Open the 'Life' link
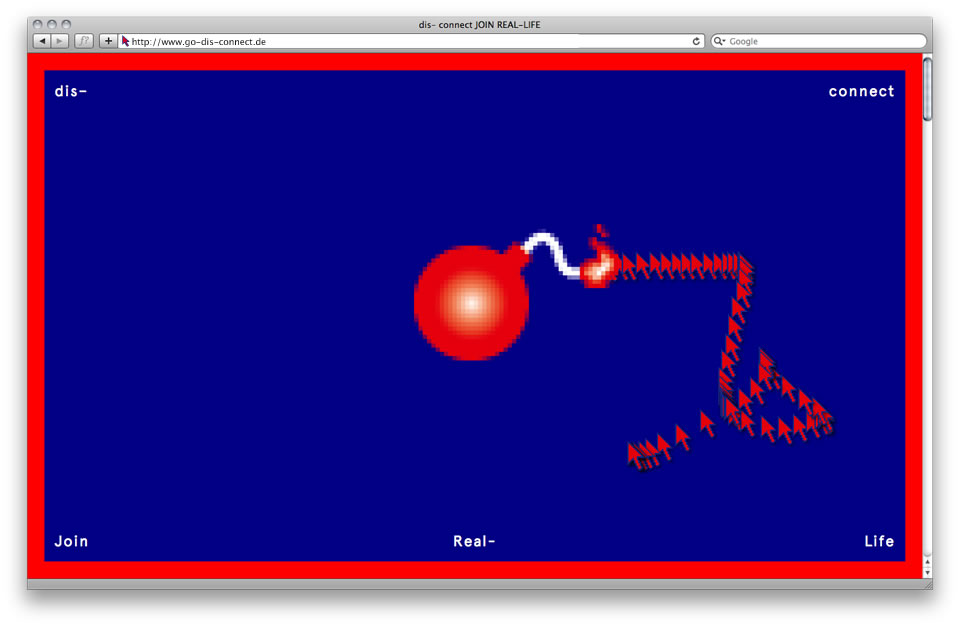Screen dimensions: 960x627 pyautogui.click(x=879, y=541)
